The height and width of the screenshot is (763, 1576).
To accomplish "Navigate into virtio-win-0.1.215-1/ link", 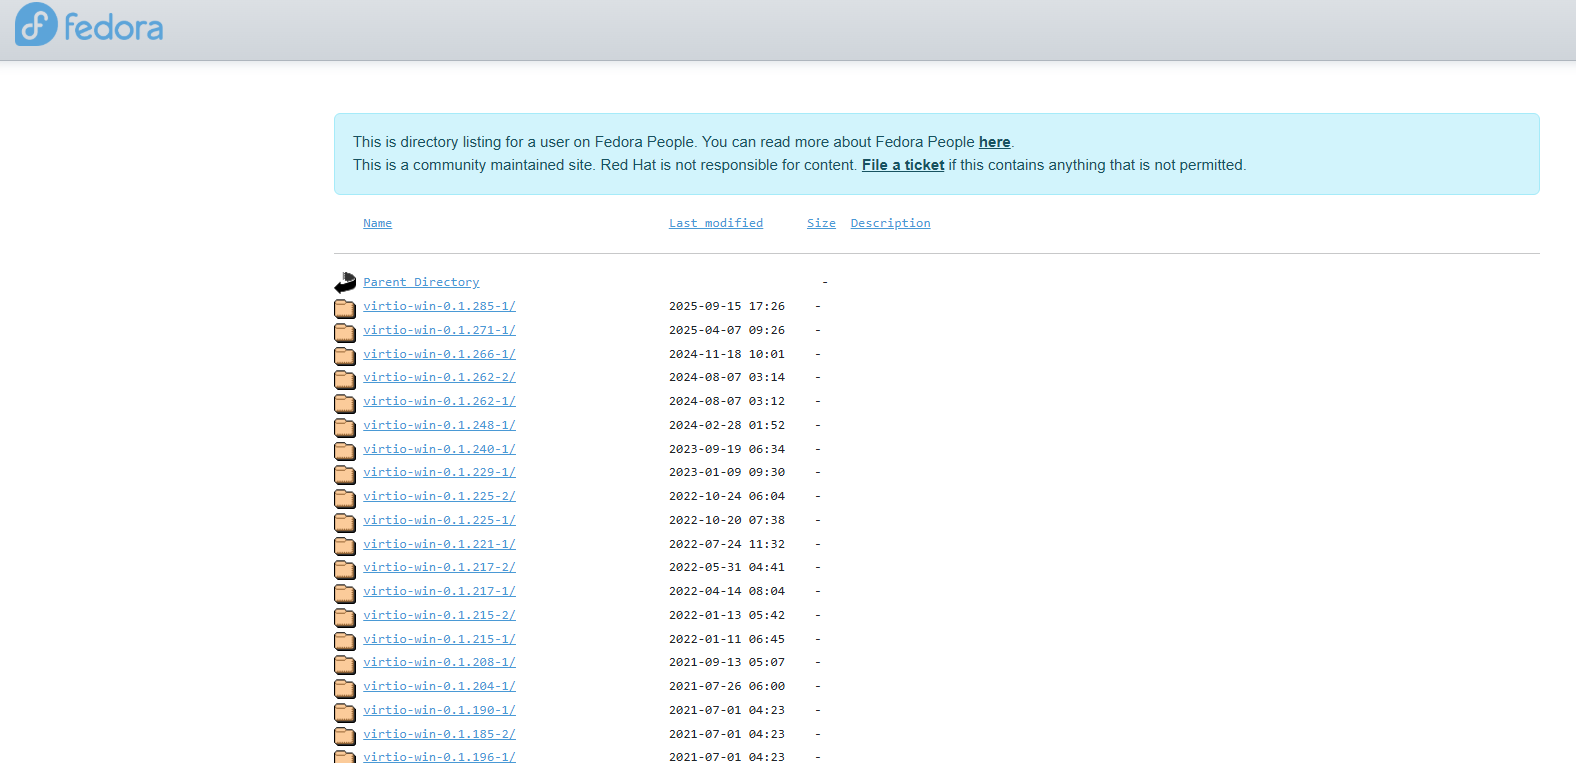I will click(x=439, y=639).
